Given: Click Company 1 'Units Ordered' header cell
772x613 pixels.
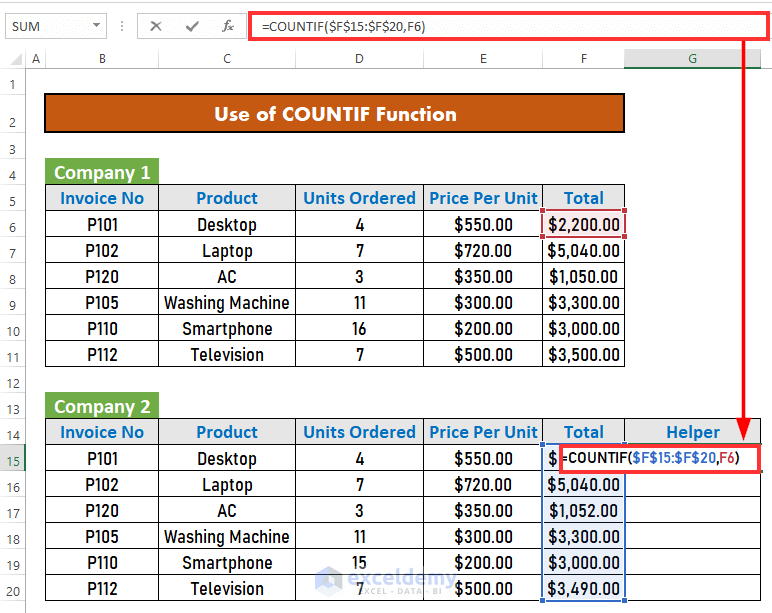Looking at the screenshot, I should (x=359, y=198).
